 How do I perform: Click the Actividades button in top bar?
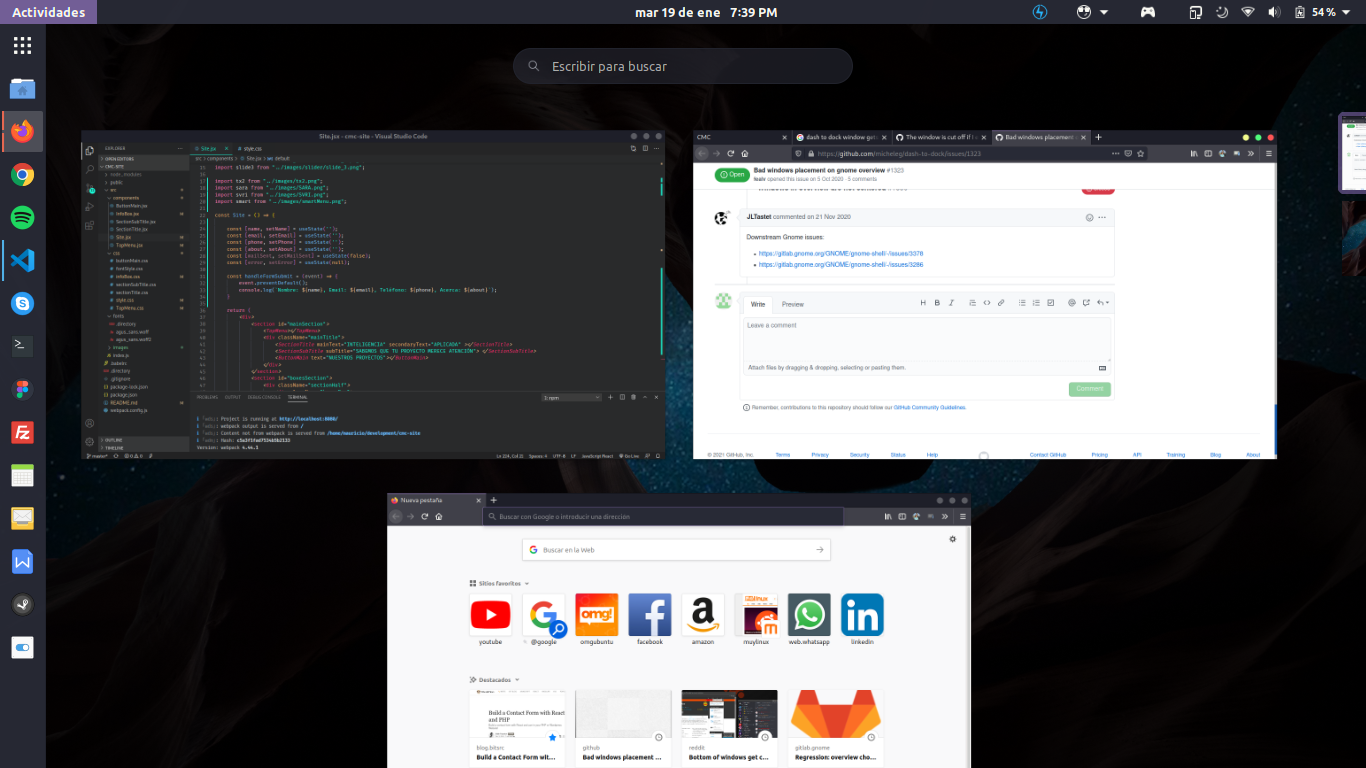pos(49,12)
